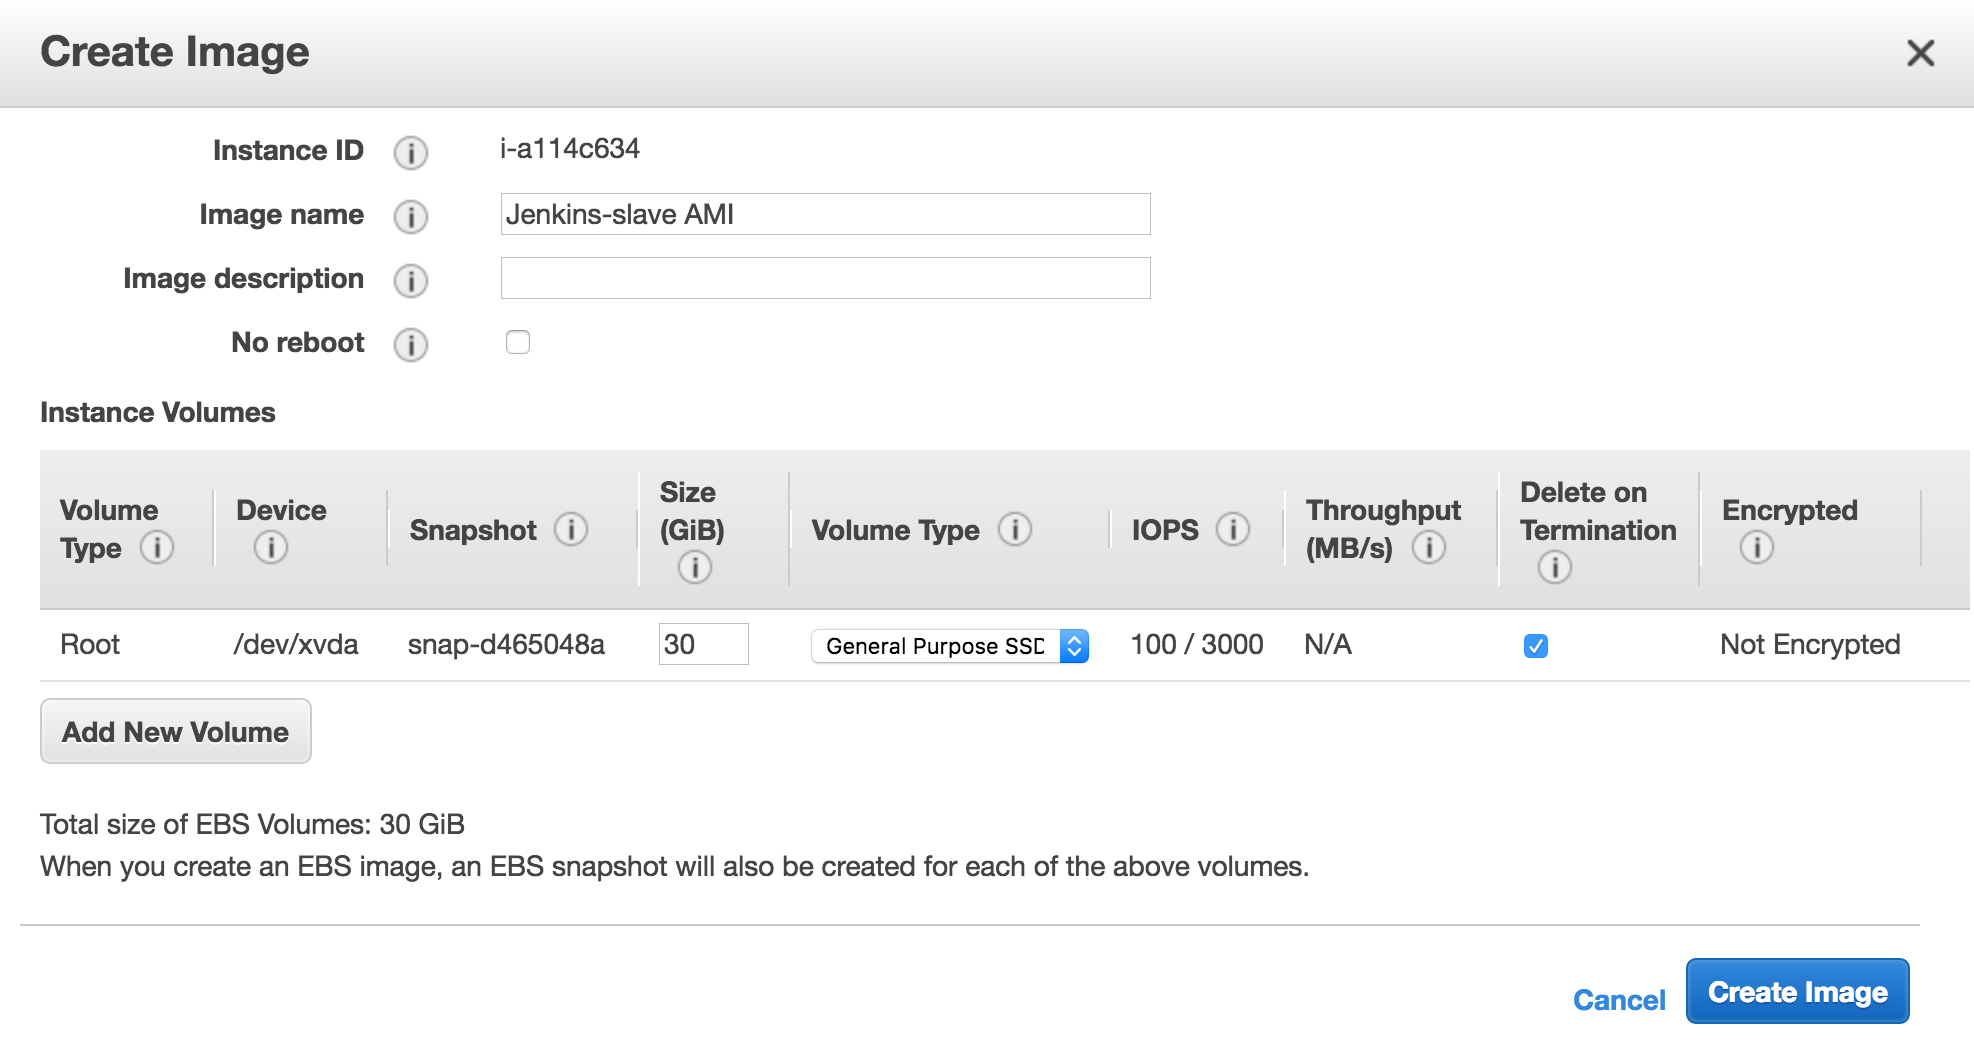Click the Delete on Termination info icon
Viewport: 1974px width, 1050px height.
[1554, 567]
